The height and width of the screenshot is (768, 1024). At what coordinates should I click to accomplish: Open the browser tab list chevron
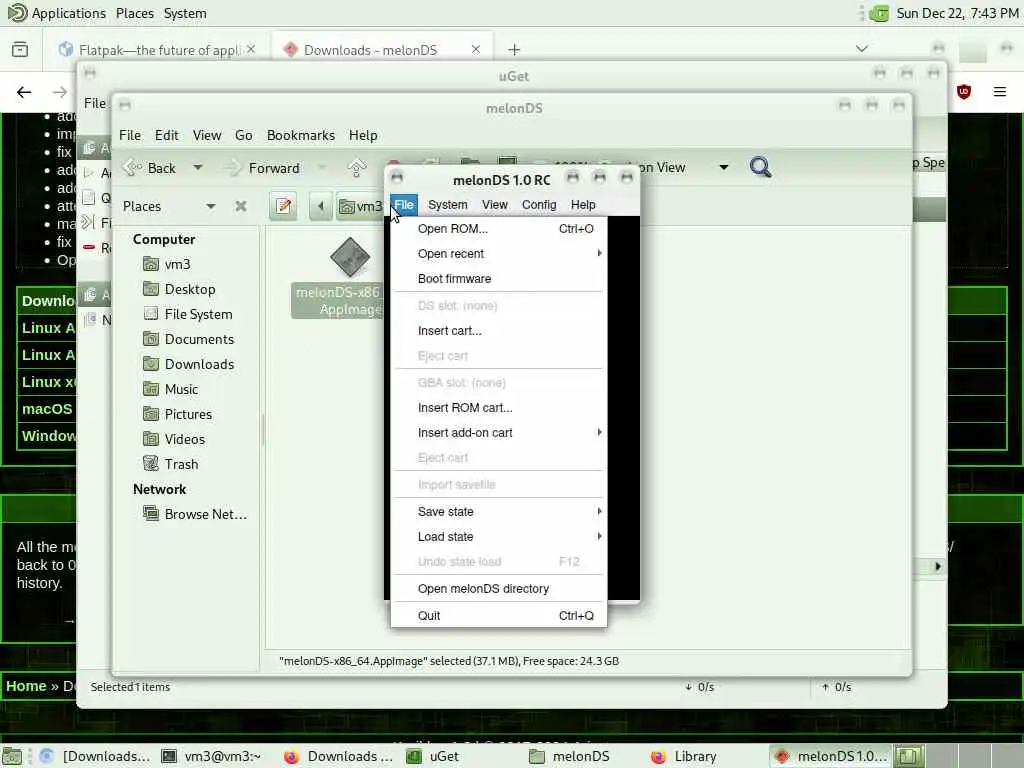861,49
